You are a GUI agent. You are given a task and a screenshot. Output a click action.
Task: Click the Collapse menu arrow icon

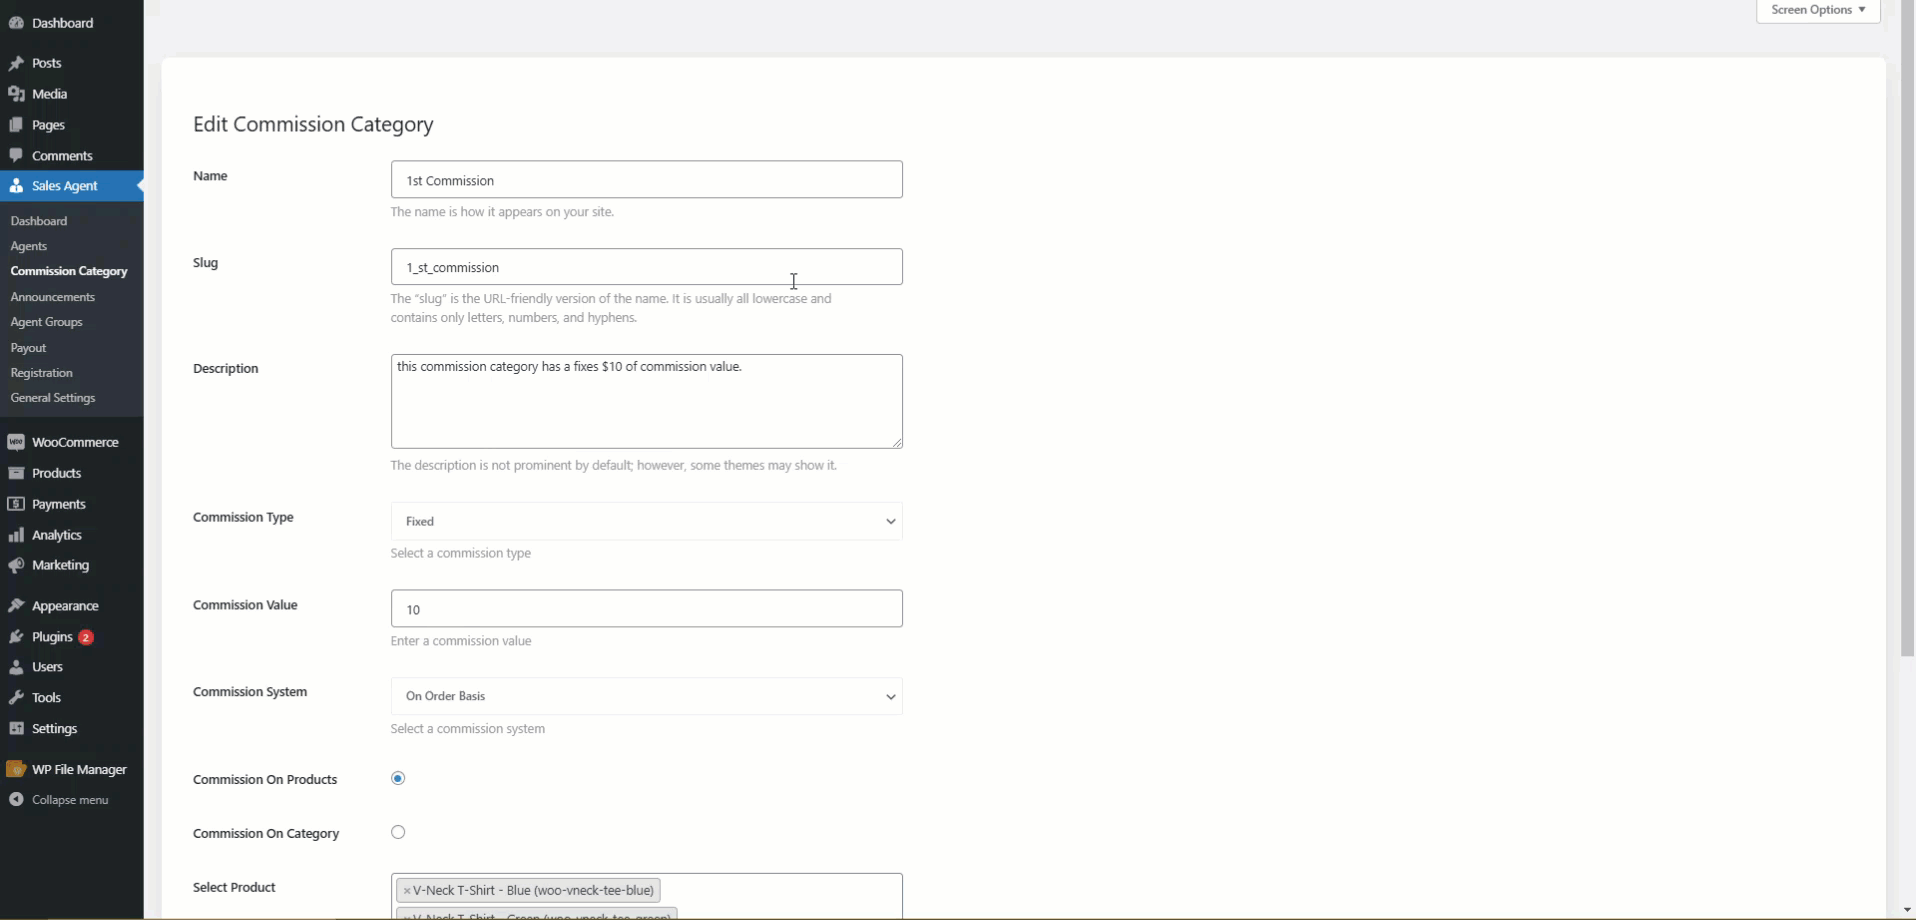click(16, 800)
